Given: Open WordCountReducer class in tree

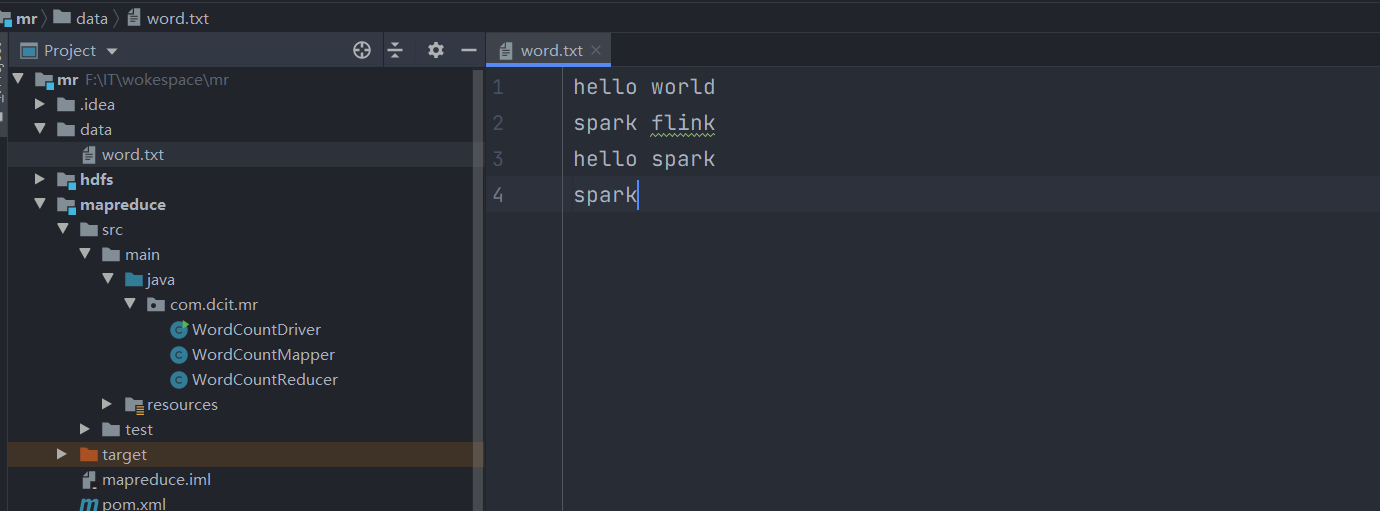Looking at the screenshot, I should click(x=265, y=379).
